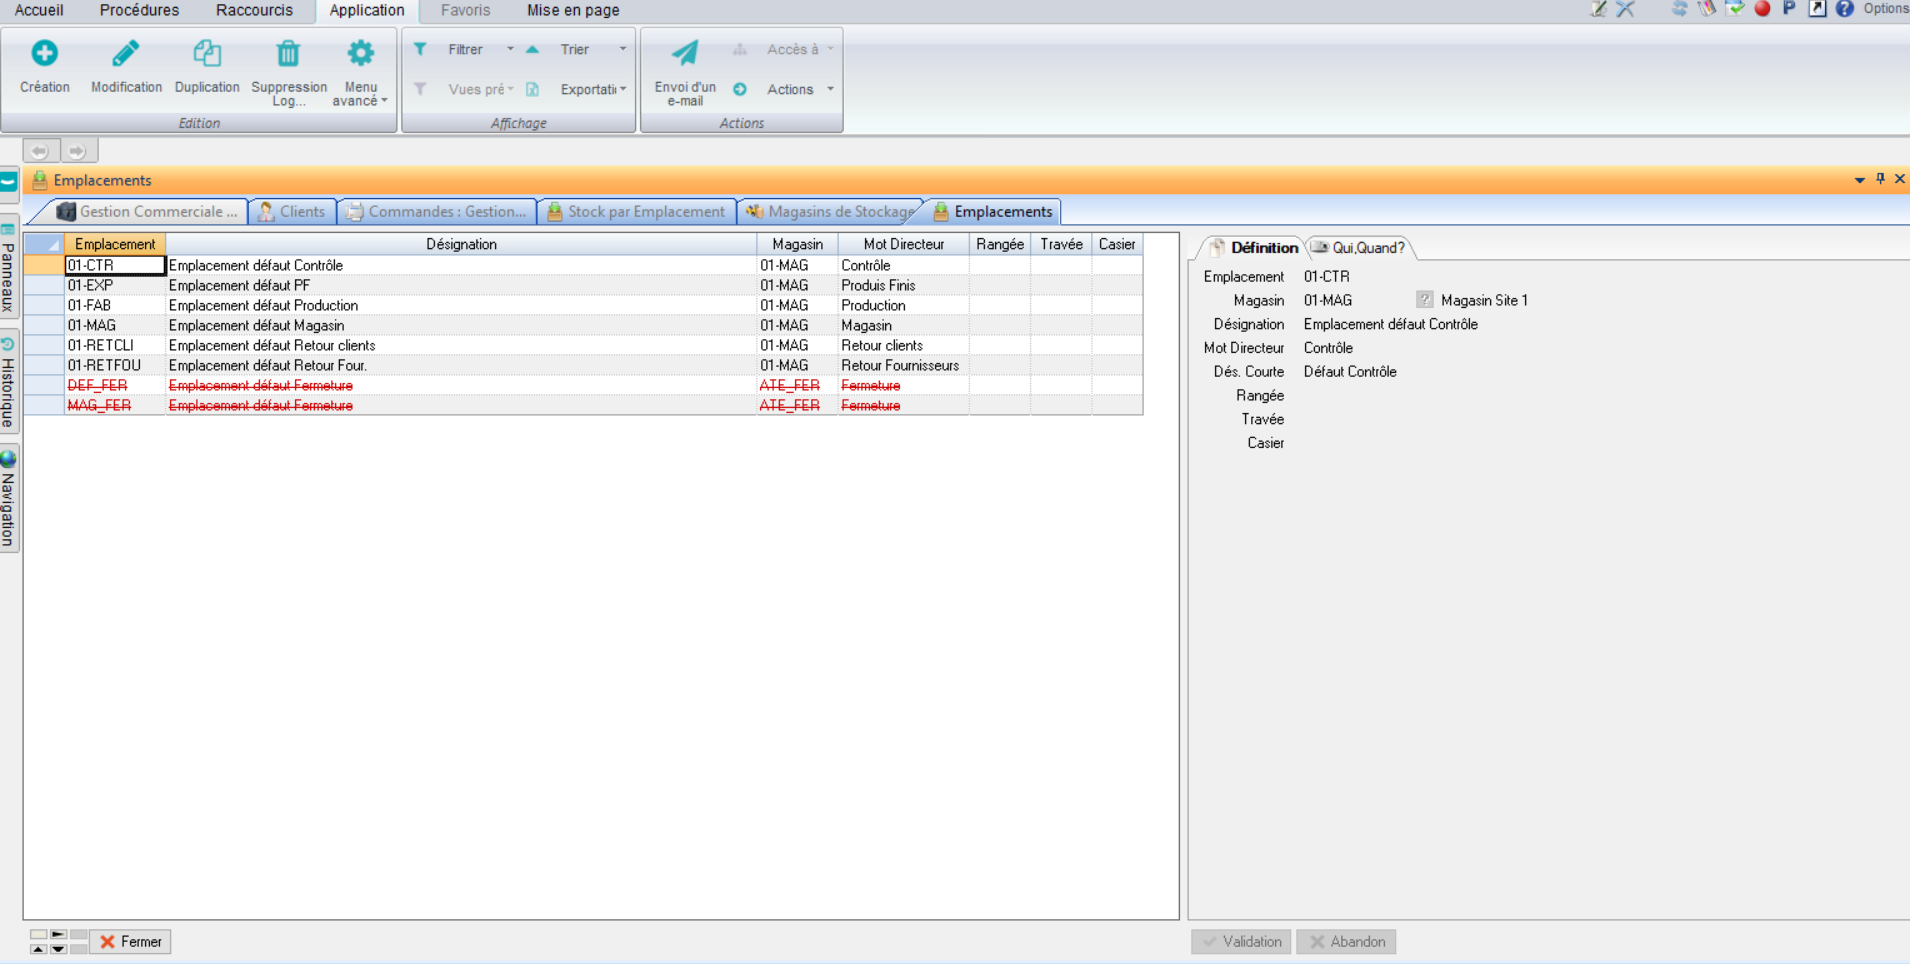Switch to the Procédures ribbon tab

(x=139, y=10)
